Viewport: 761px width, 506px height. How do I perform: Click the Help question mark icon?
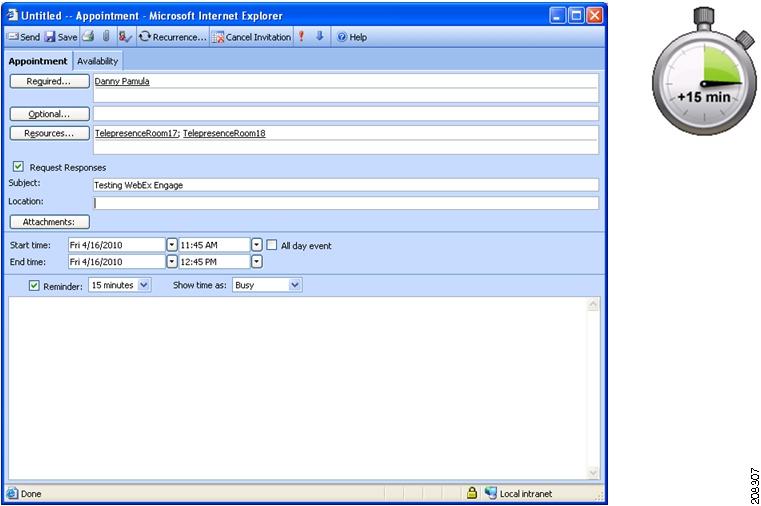342,37
